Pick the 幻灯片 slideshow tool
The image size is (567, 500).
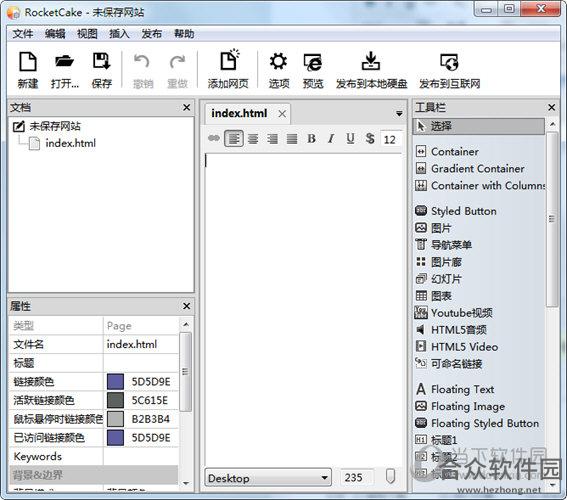point(439,279)
